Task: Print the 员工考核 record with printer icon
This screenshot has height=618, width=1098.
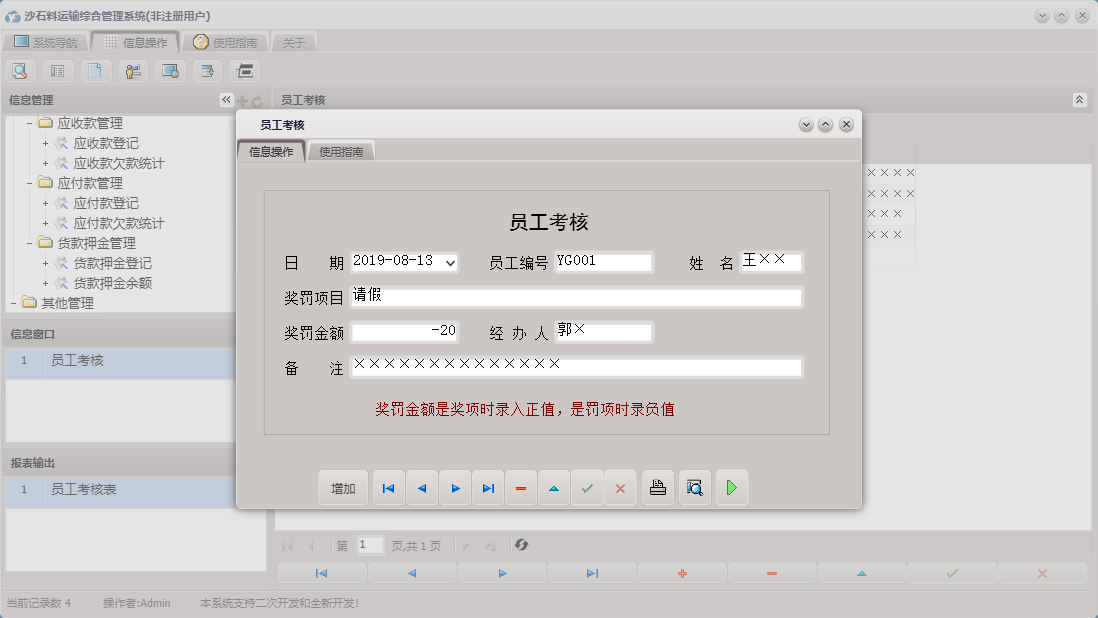Action: coord(657,487)
